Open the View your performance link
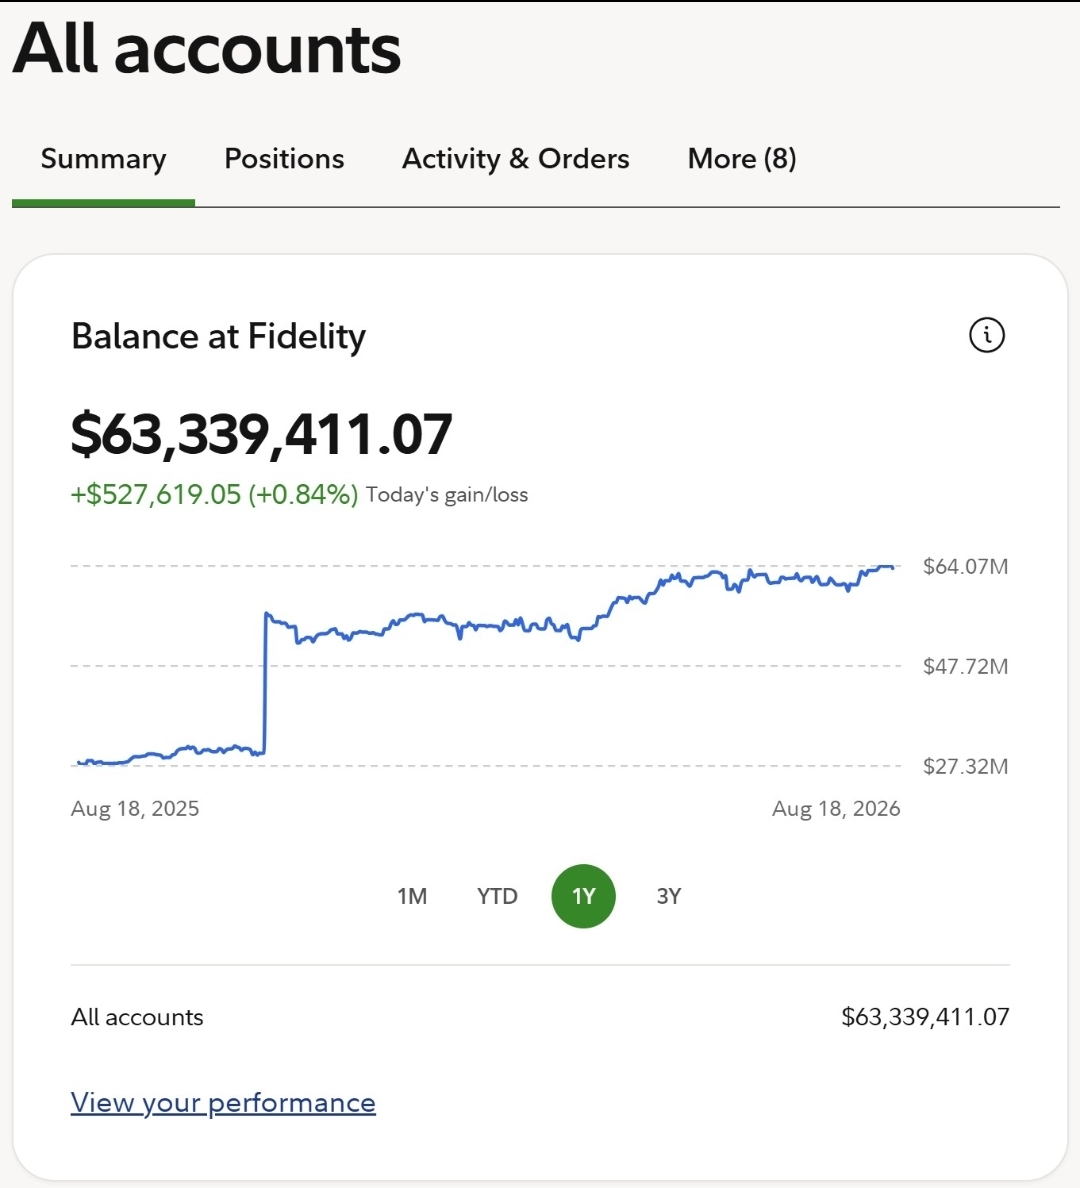Viewport: 1080px width, 1188px height. tap(223, 1102)
